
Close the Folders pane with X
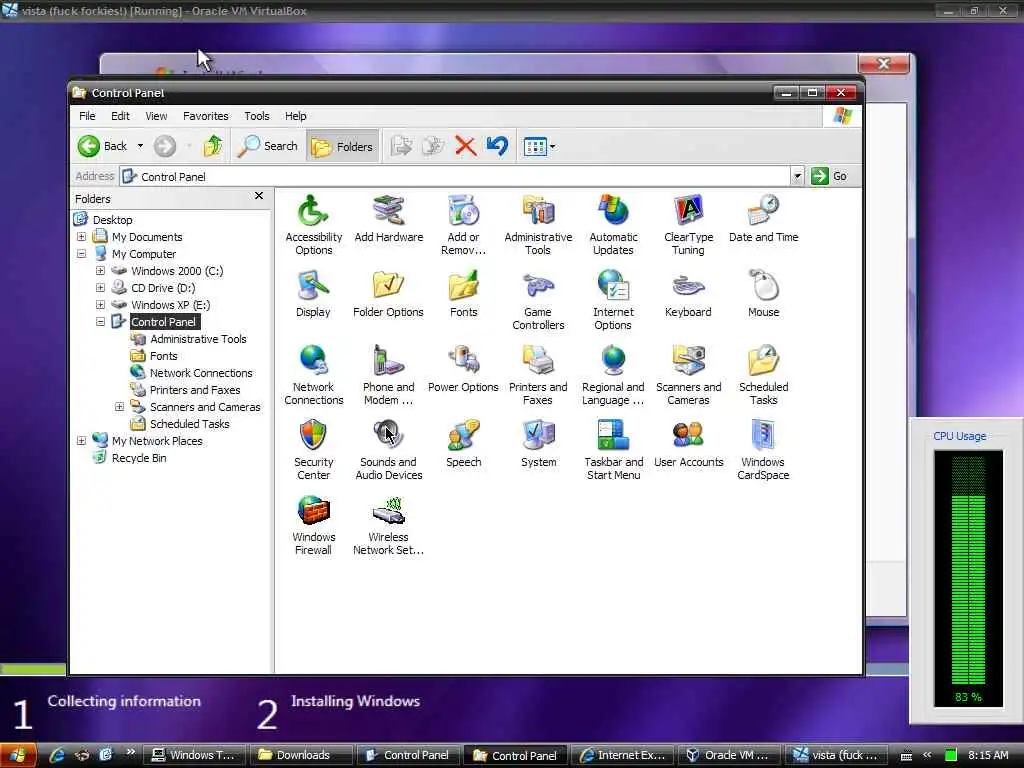pos(259,196)
